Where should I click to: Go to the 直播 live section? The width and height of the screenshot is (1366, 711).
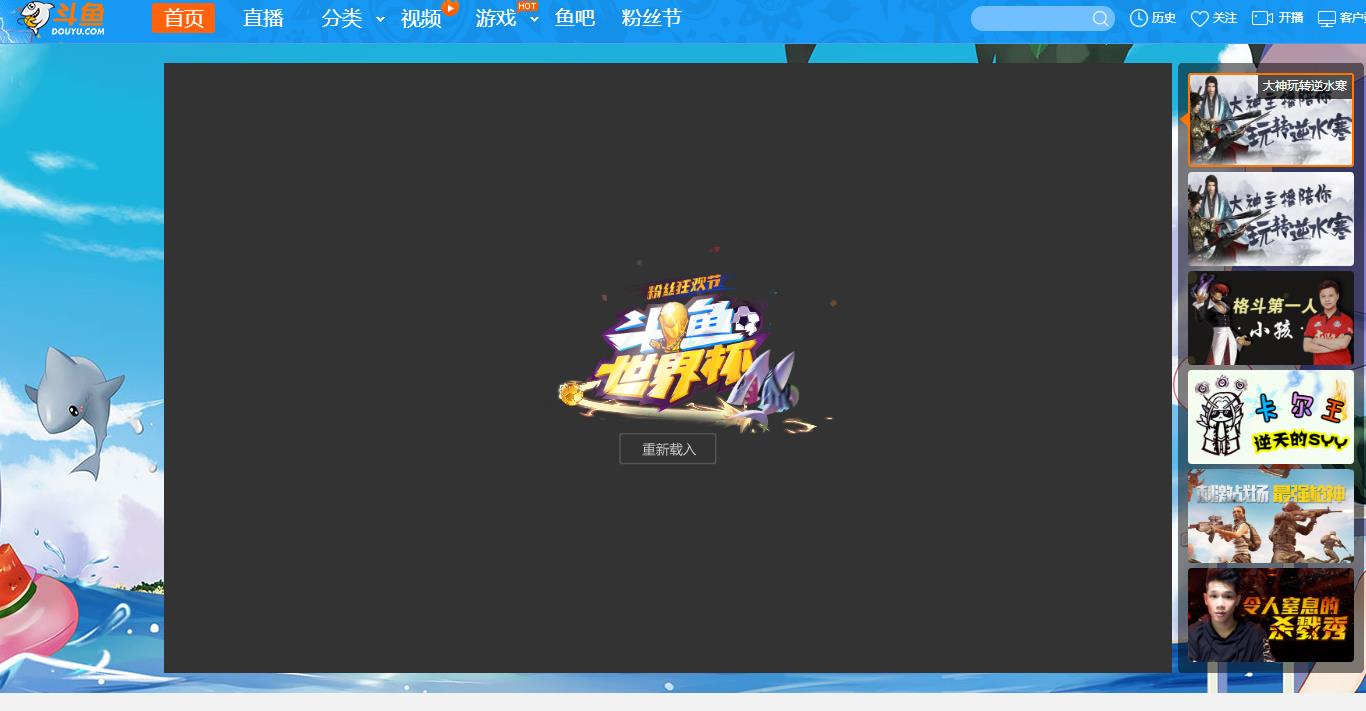click(263, 18)
